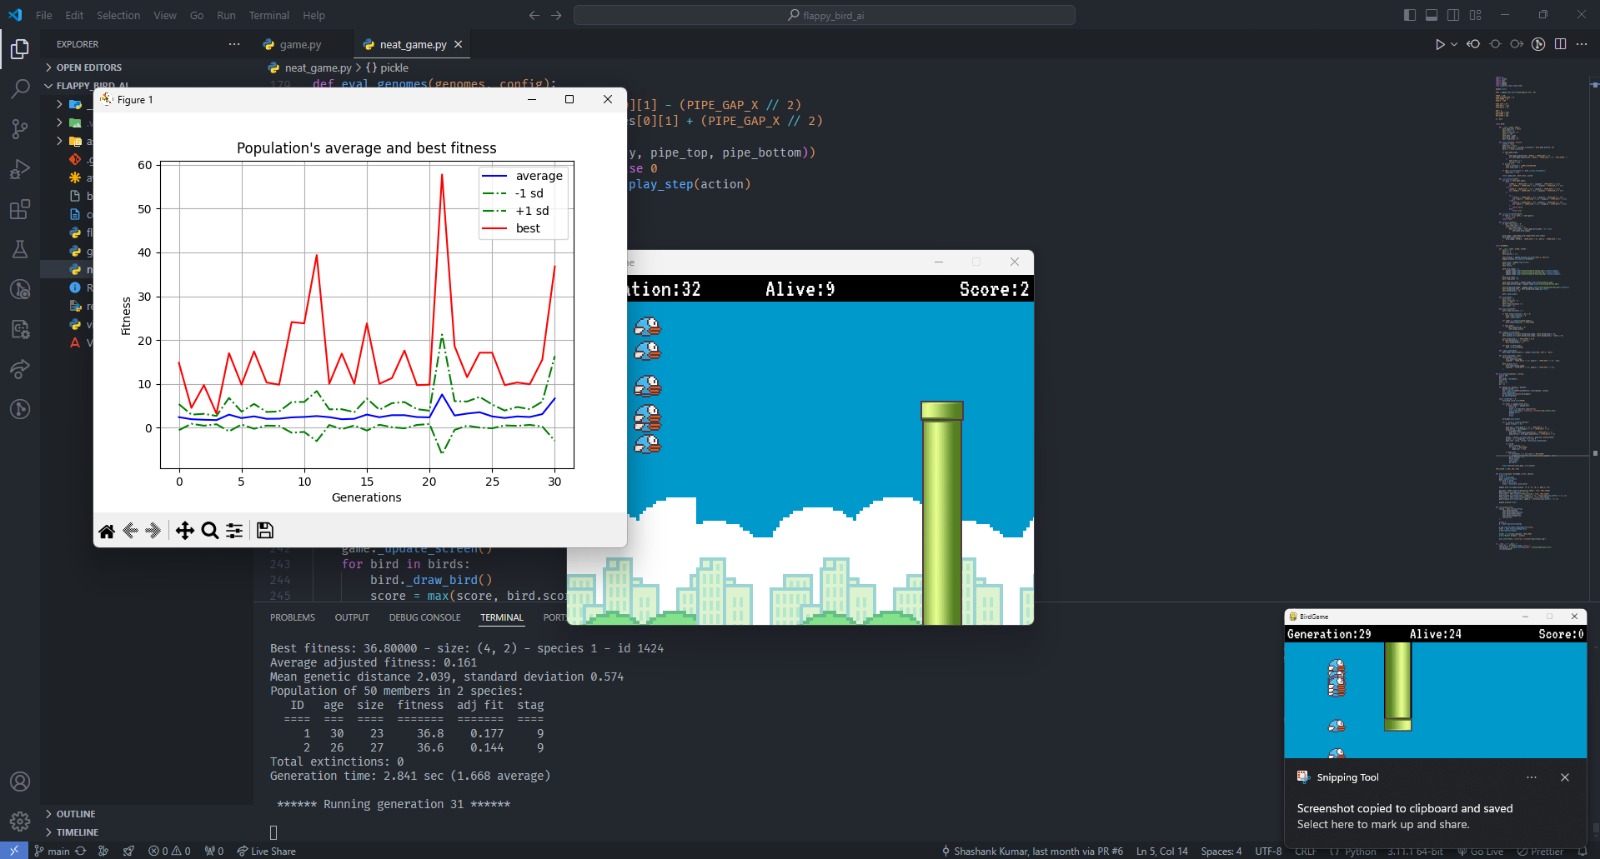
Task: Open the Accounts menu icon
Action: [x=19, y=782]
